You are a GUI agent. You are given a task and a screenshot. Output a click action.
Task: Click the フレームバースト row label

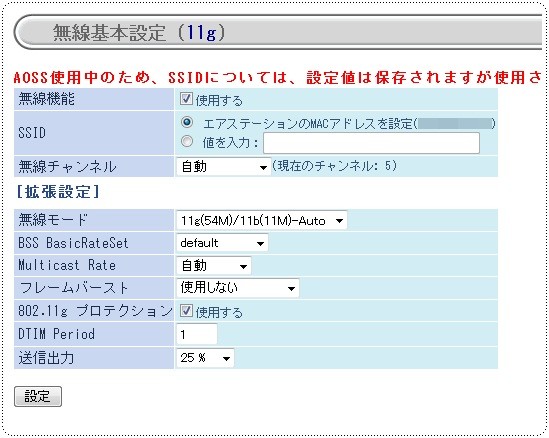73,288
